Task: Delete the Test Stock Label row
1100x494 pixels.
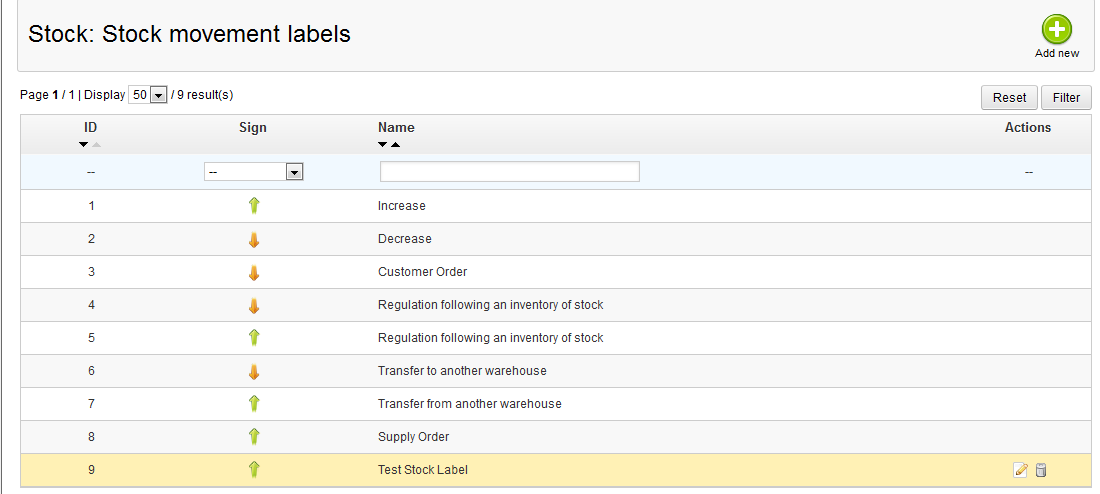Action: tap(1041, 470)
